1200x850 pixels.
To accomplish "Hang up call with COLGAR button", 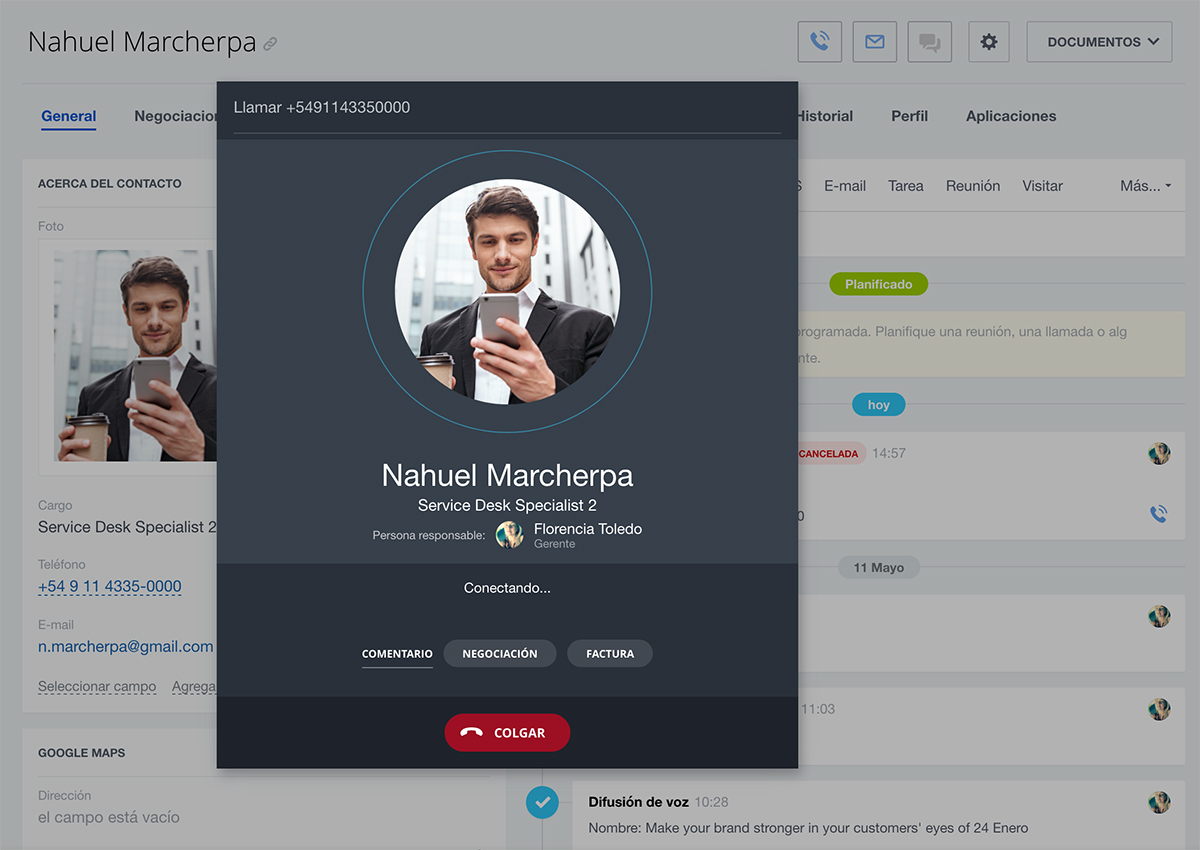I will [x=507, y=732].
